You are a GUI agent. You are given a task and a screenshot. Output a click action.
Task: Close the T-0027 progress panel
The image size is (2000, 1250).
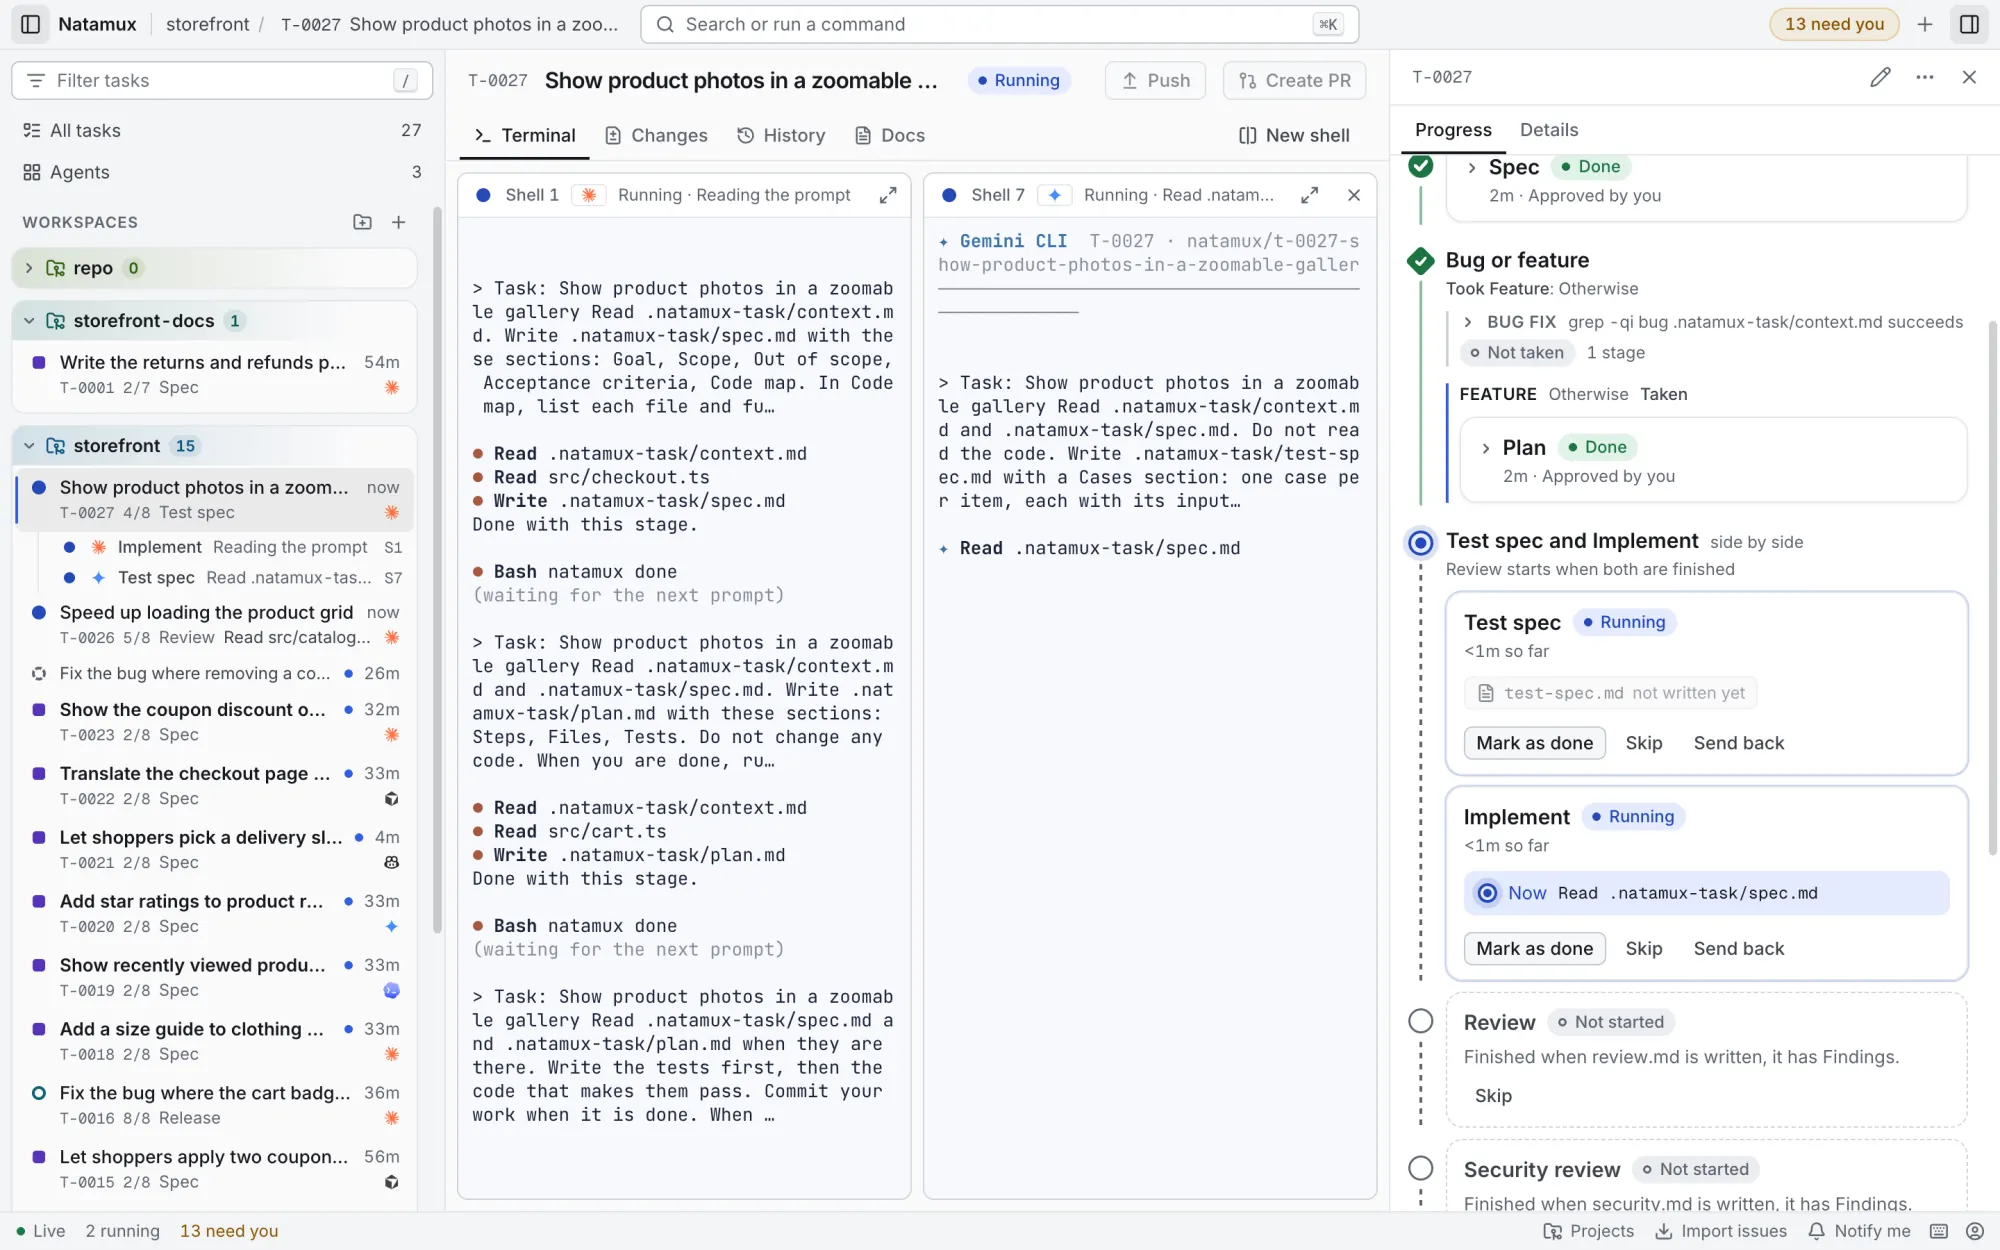1969,77
